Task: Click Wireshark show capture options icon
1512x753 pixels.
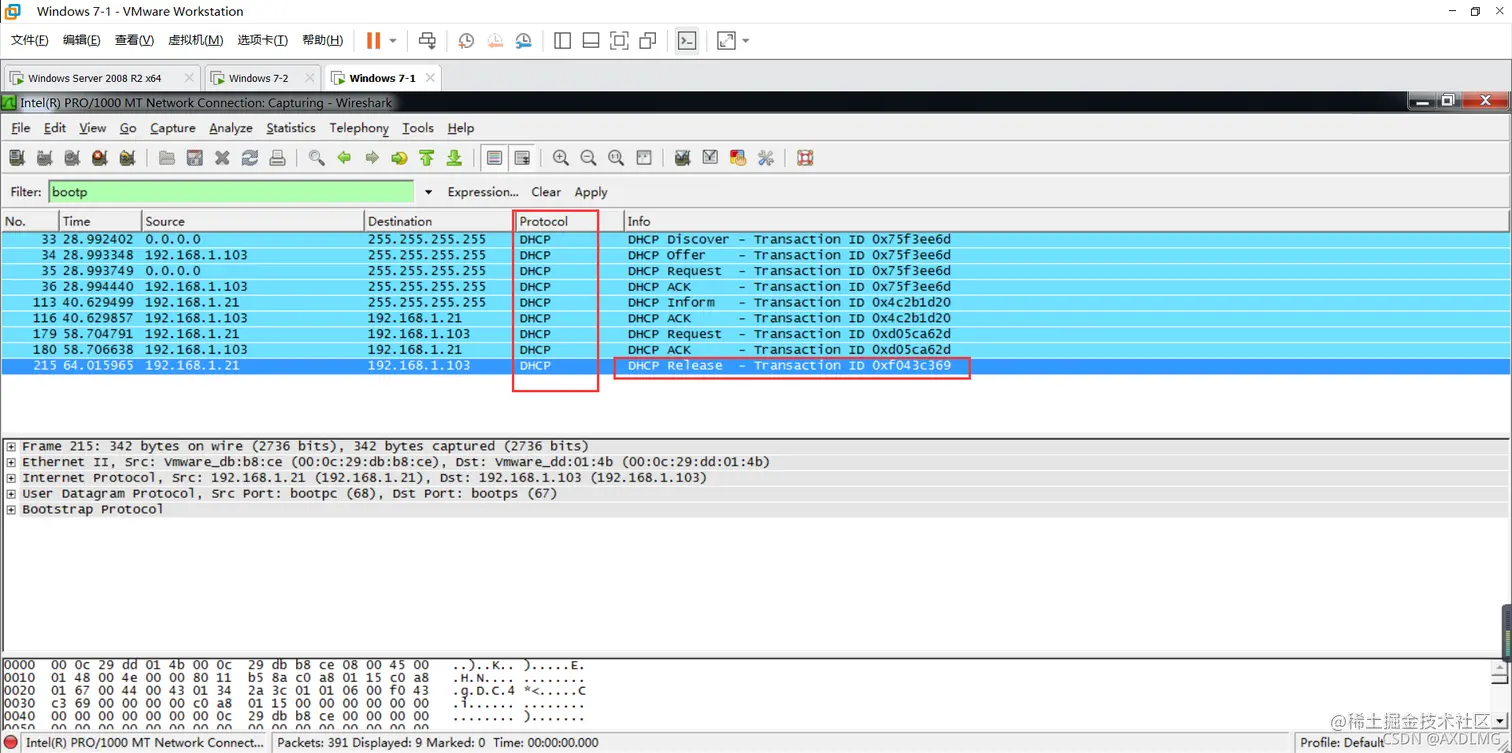Action: (44, 158)
